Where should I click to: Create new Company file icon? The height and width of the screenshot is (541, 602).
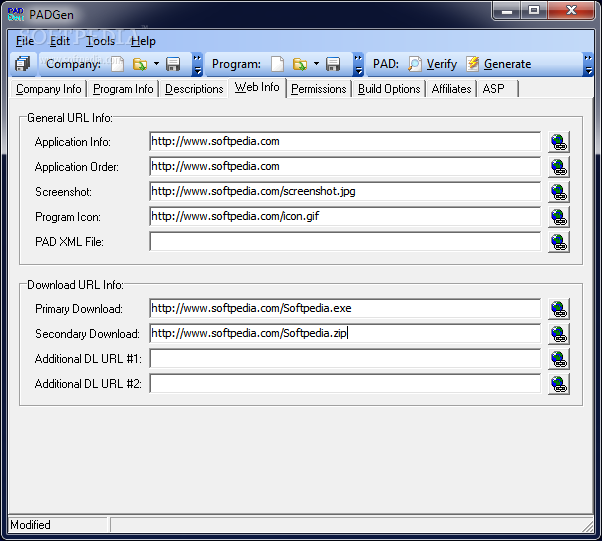[118, 64]
